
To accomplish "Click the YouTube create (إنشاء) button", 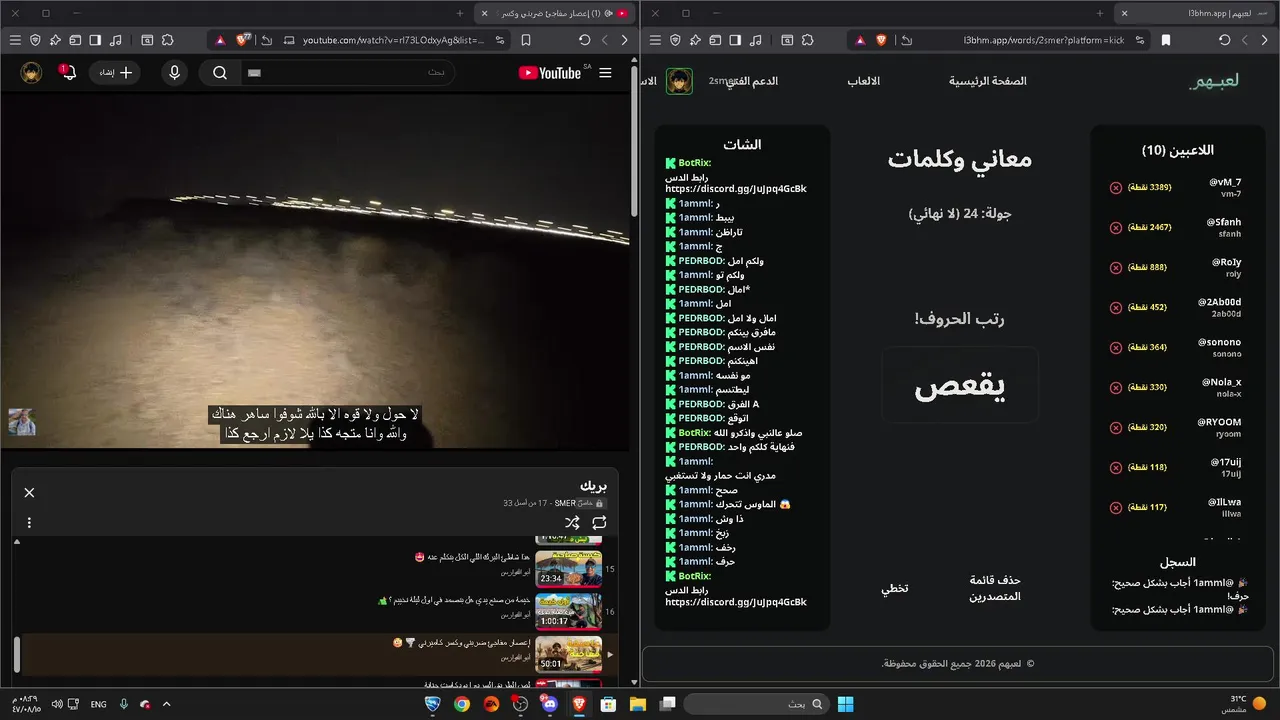I will pyautogui.click(x=115, y=73).
